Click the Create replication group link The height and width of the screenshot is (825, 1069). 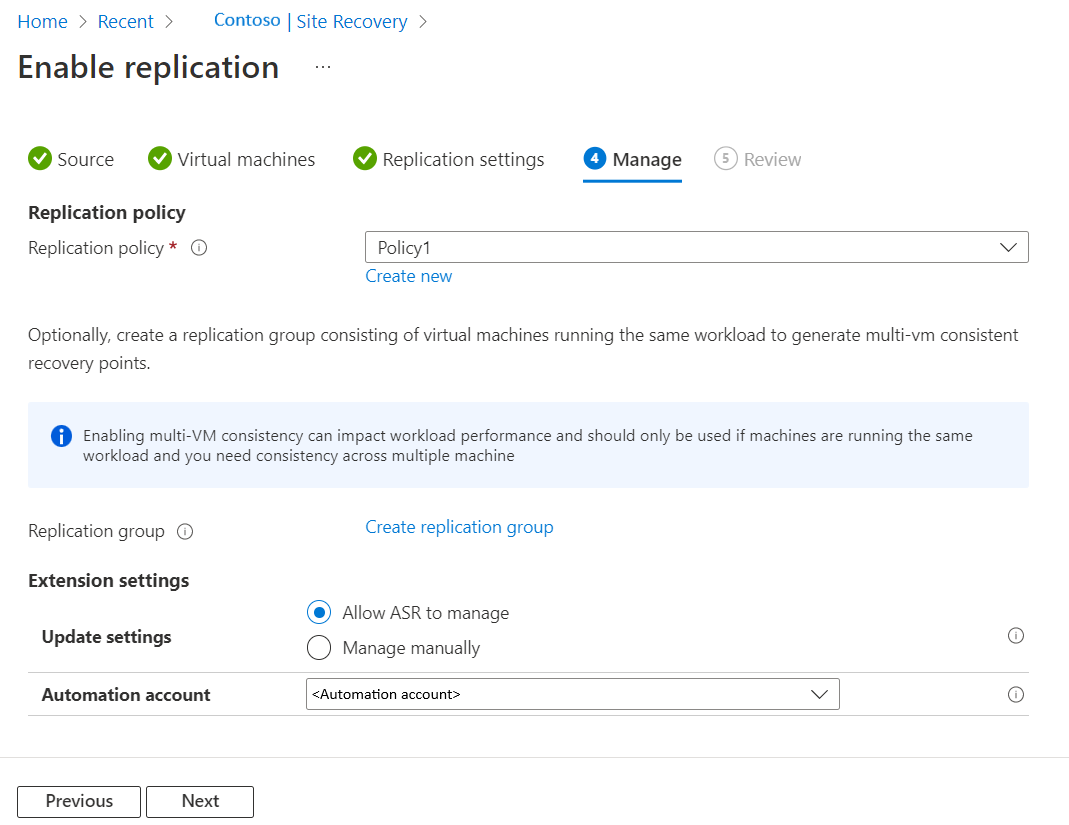coord(459,527)
